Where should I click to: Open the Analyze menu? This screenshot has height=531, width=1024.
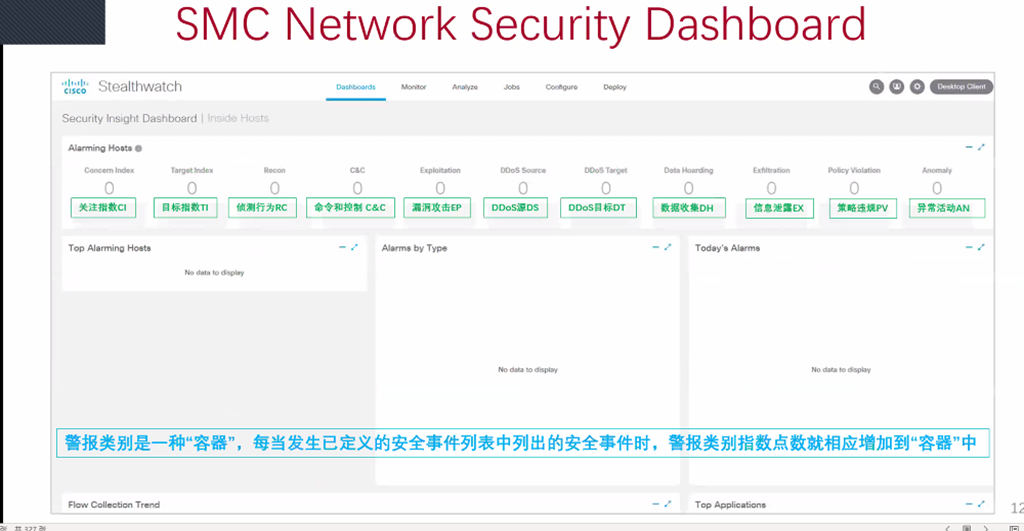click(x=465, y=87)
